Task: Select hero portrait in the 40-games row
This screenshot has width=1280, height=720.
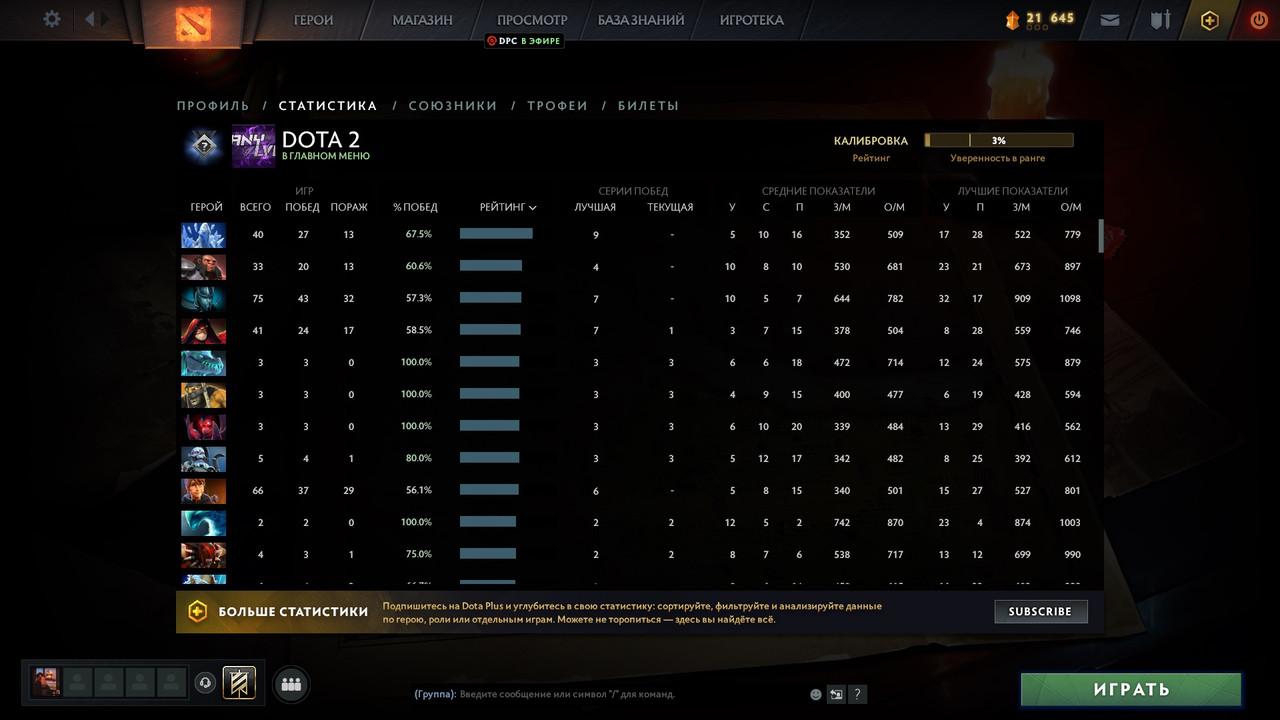Action: (203, 235)
